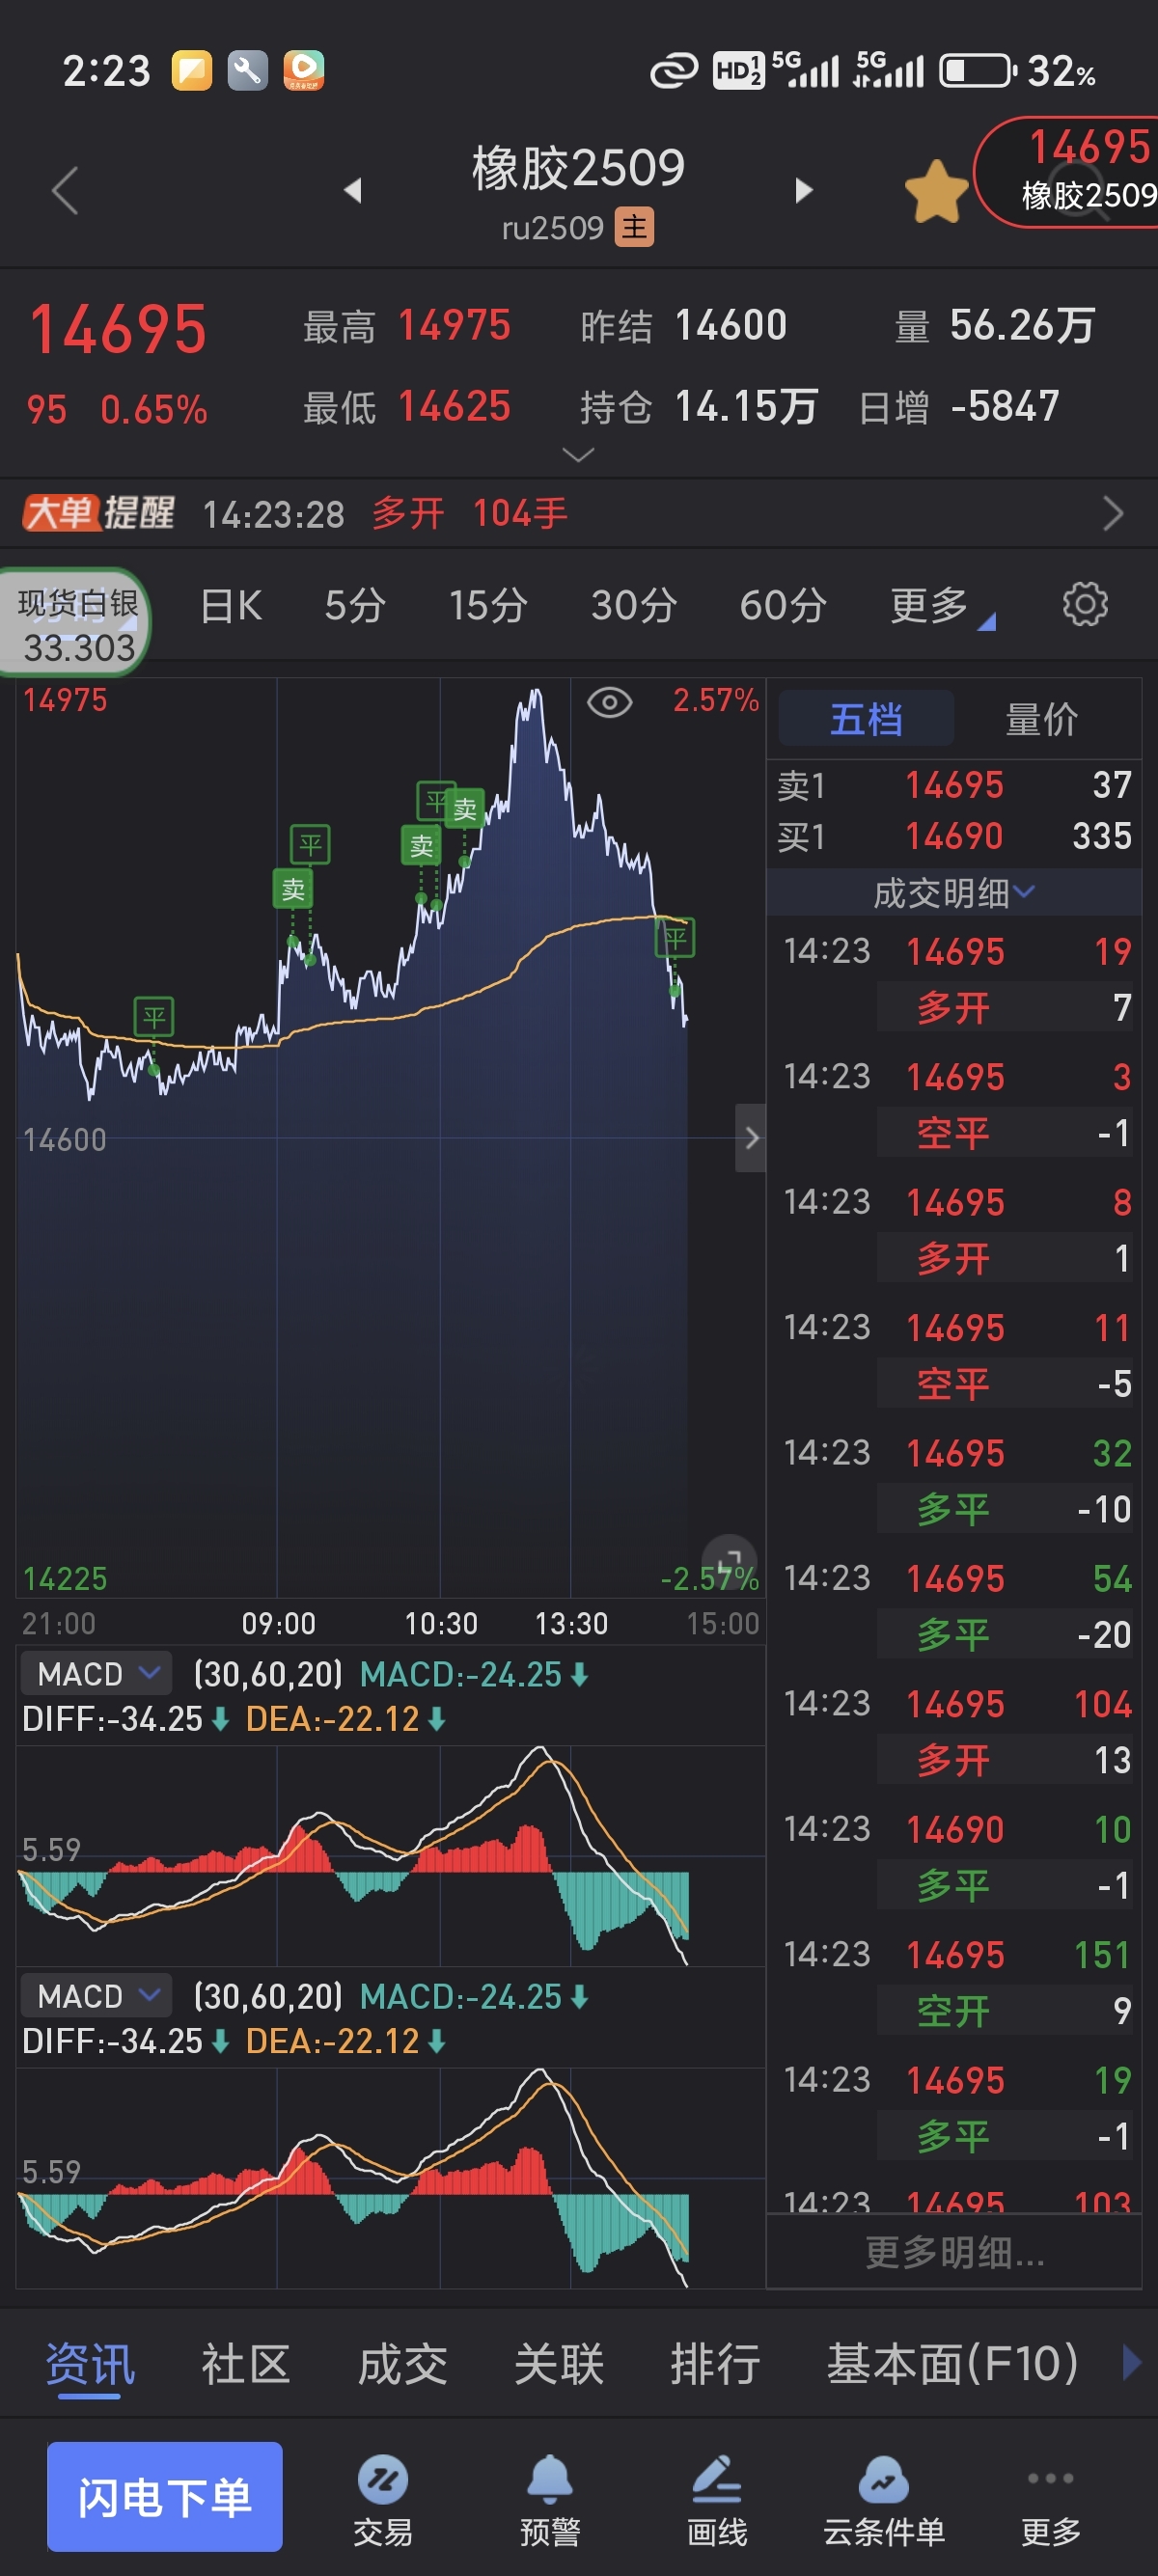Open the 画线 drawing tool icon
Screen dimensions: 1158x2576
(717, 2500)
